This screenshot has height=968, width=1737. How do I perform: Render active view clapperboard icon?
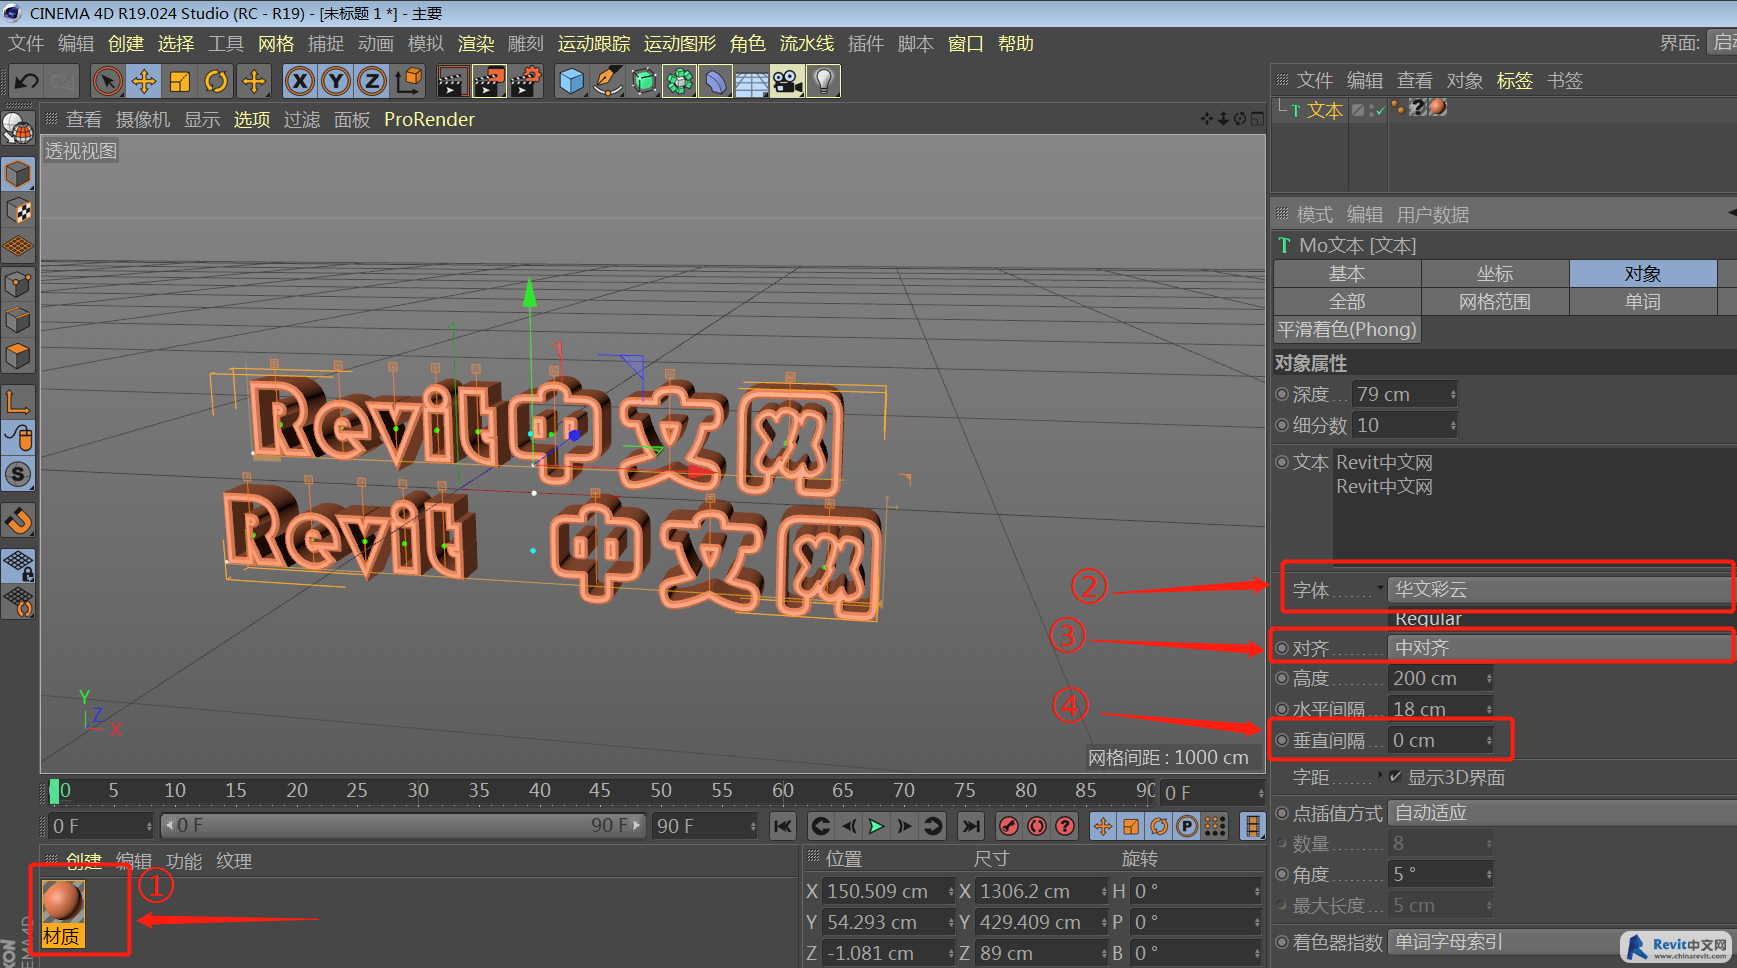coord(452,81)
